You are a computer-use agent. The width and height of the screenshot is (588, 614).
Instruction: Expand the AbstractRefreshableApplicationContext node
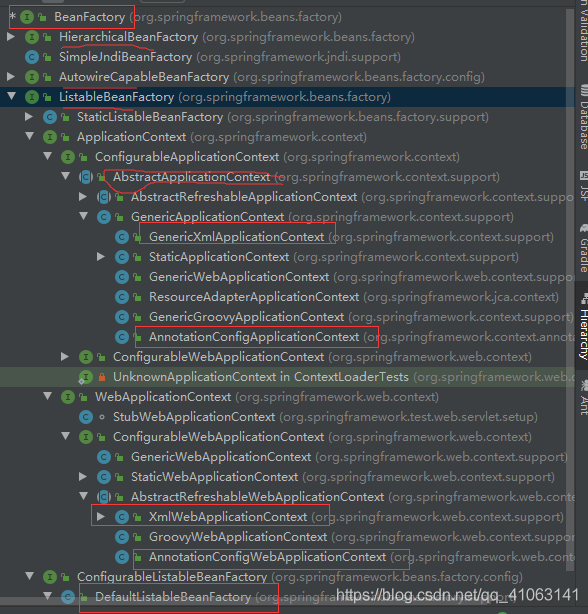tap(83, 196)
